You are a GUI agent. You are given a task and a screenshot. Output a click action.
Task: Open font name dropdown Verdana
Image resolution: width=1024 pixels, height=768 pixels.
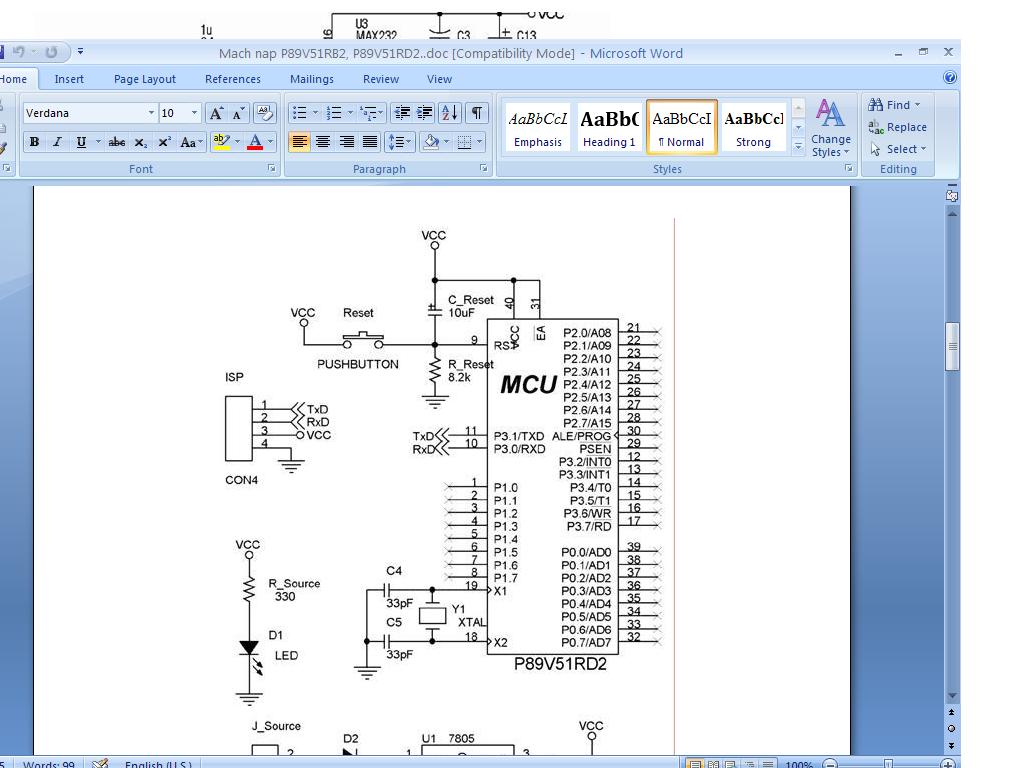click(x=151, y=113)
